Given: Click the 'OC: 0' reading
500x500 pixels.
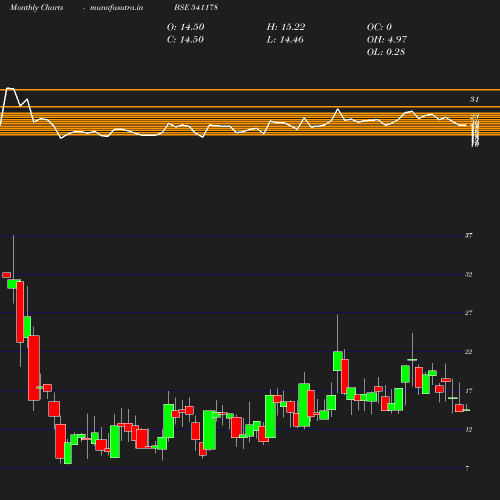Looking at the screenshot, I should tap(379, 27).
